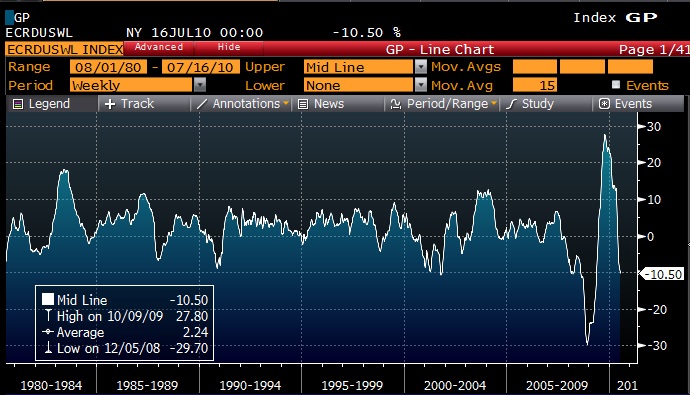Click the Low on 12/05/08 legend entry
690x395 pixels.
[x=125, y=348]
